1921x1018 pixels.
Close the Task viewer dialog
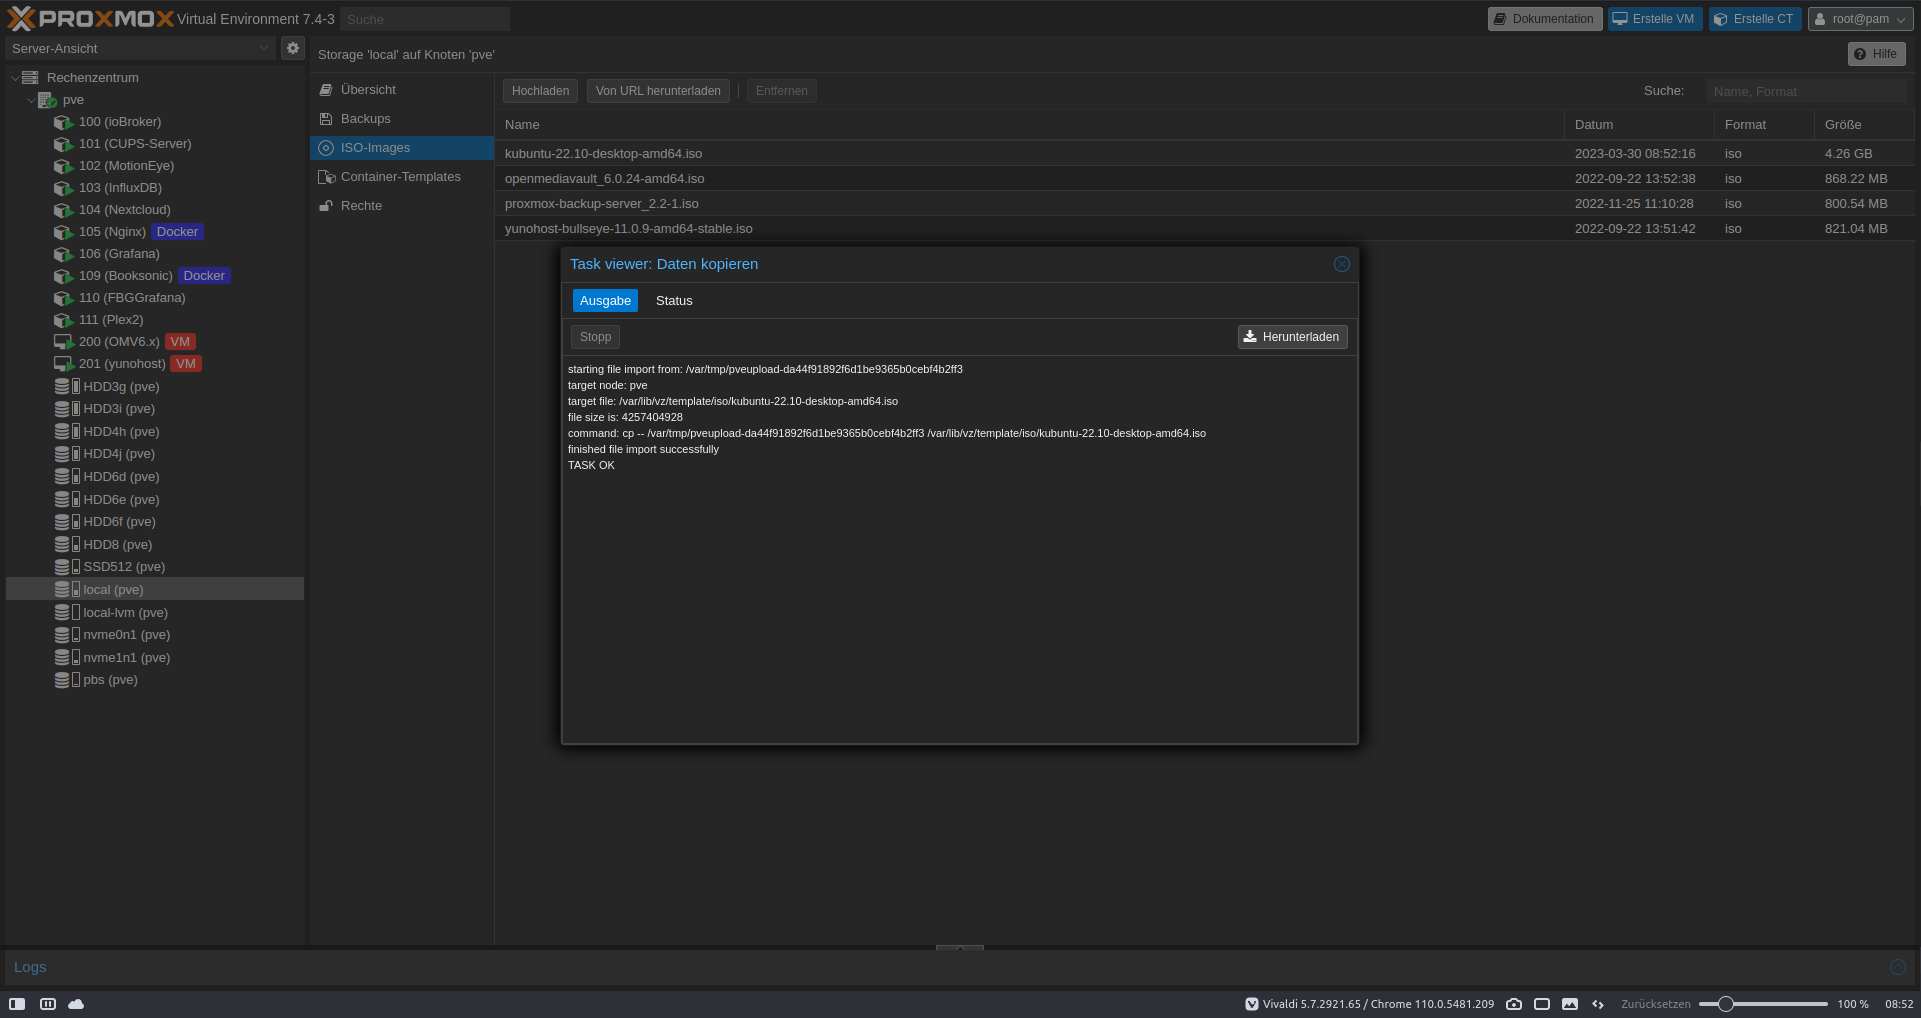(x=1342, y=264)
